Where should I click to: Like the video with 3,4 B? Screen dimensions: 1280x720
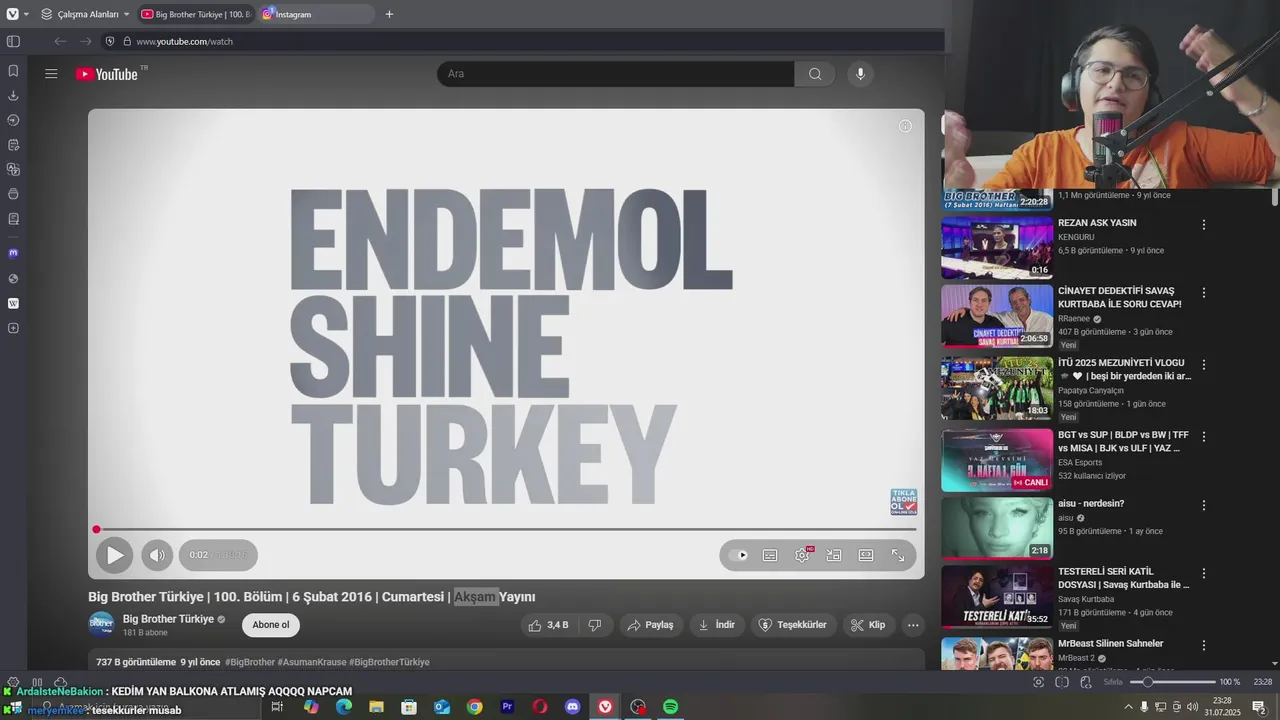tap(549, 625)
